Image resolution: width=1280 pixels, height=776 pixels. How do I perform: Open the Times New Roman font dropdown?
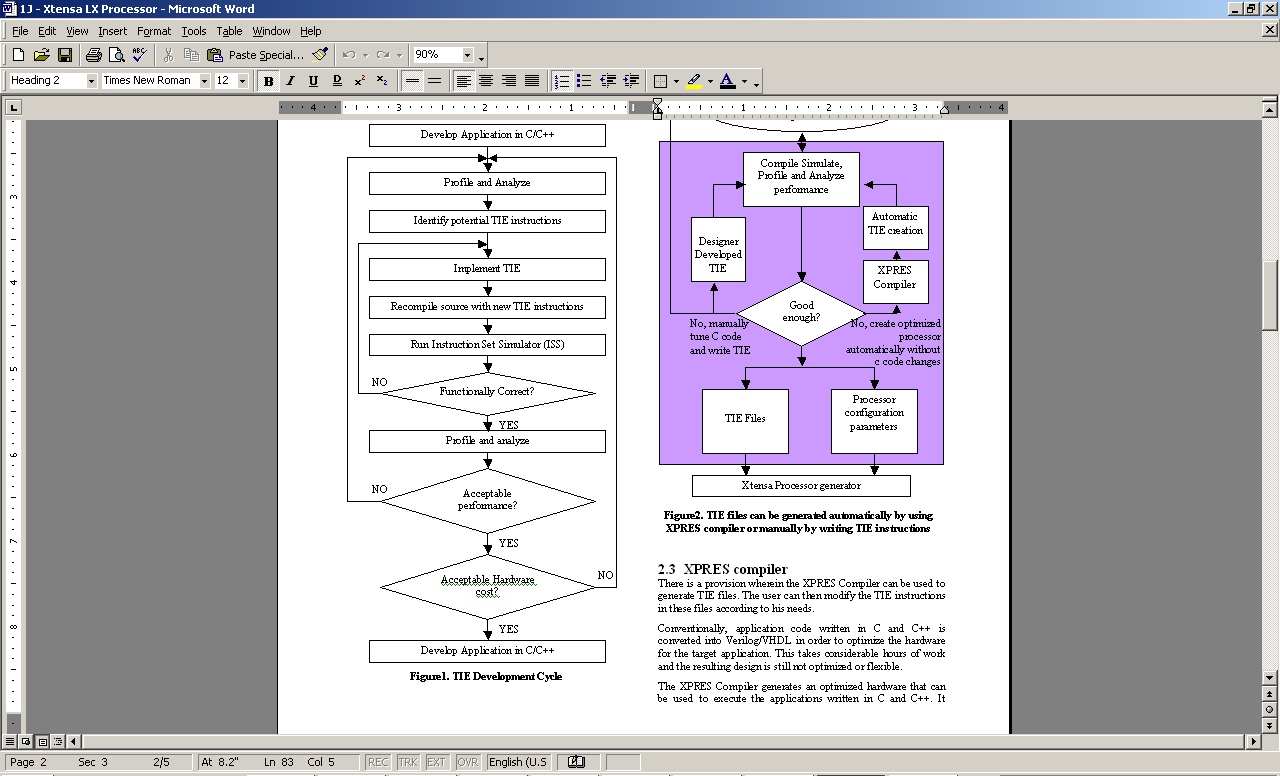(204, 81)
